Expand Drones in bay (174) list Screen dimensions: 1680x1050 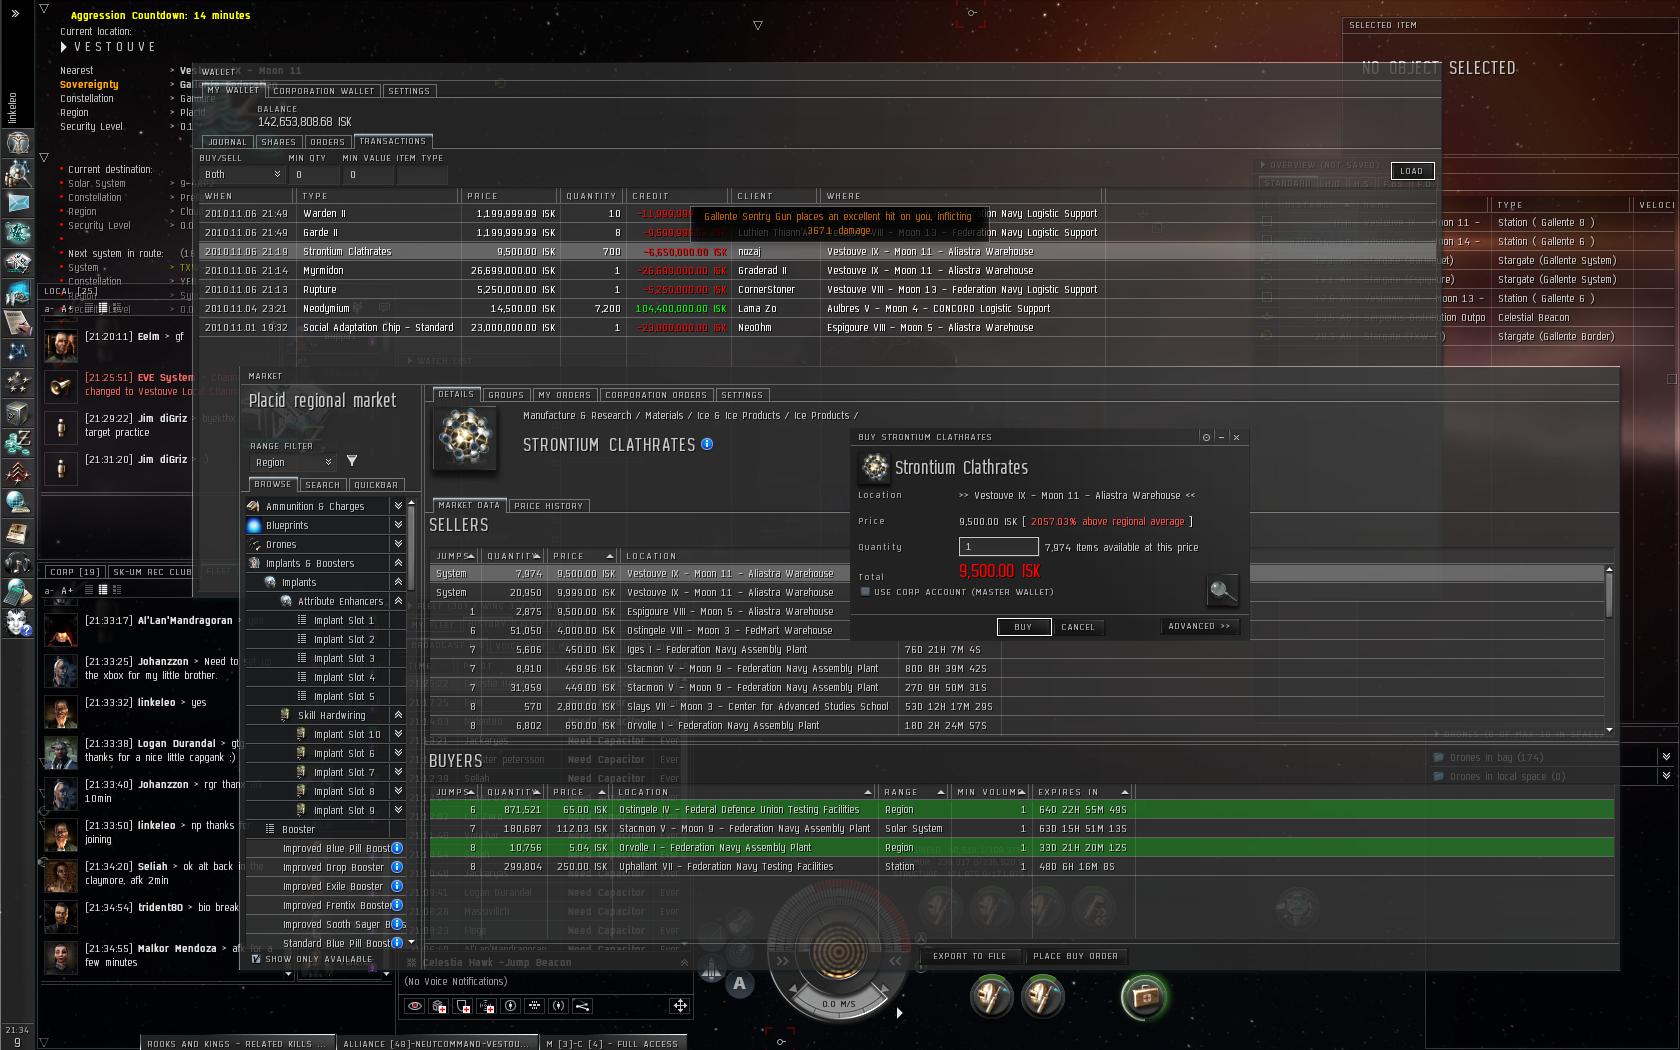click(x=1666, y=757)
